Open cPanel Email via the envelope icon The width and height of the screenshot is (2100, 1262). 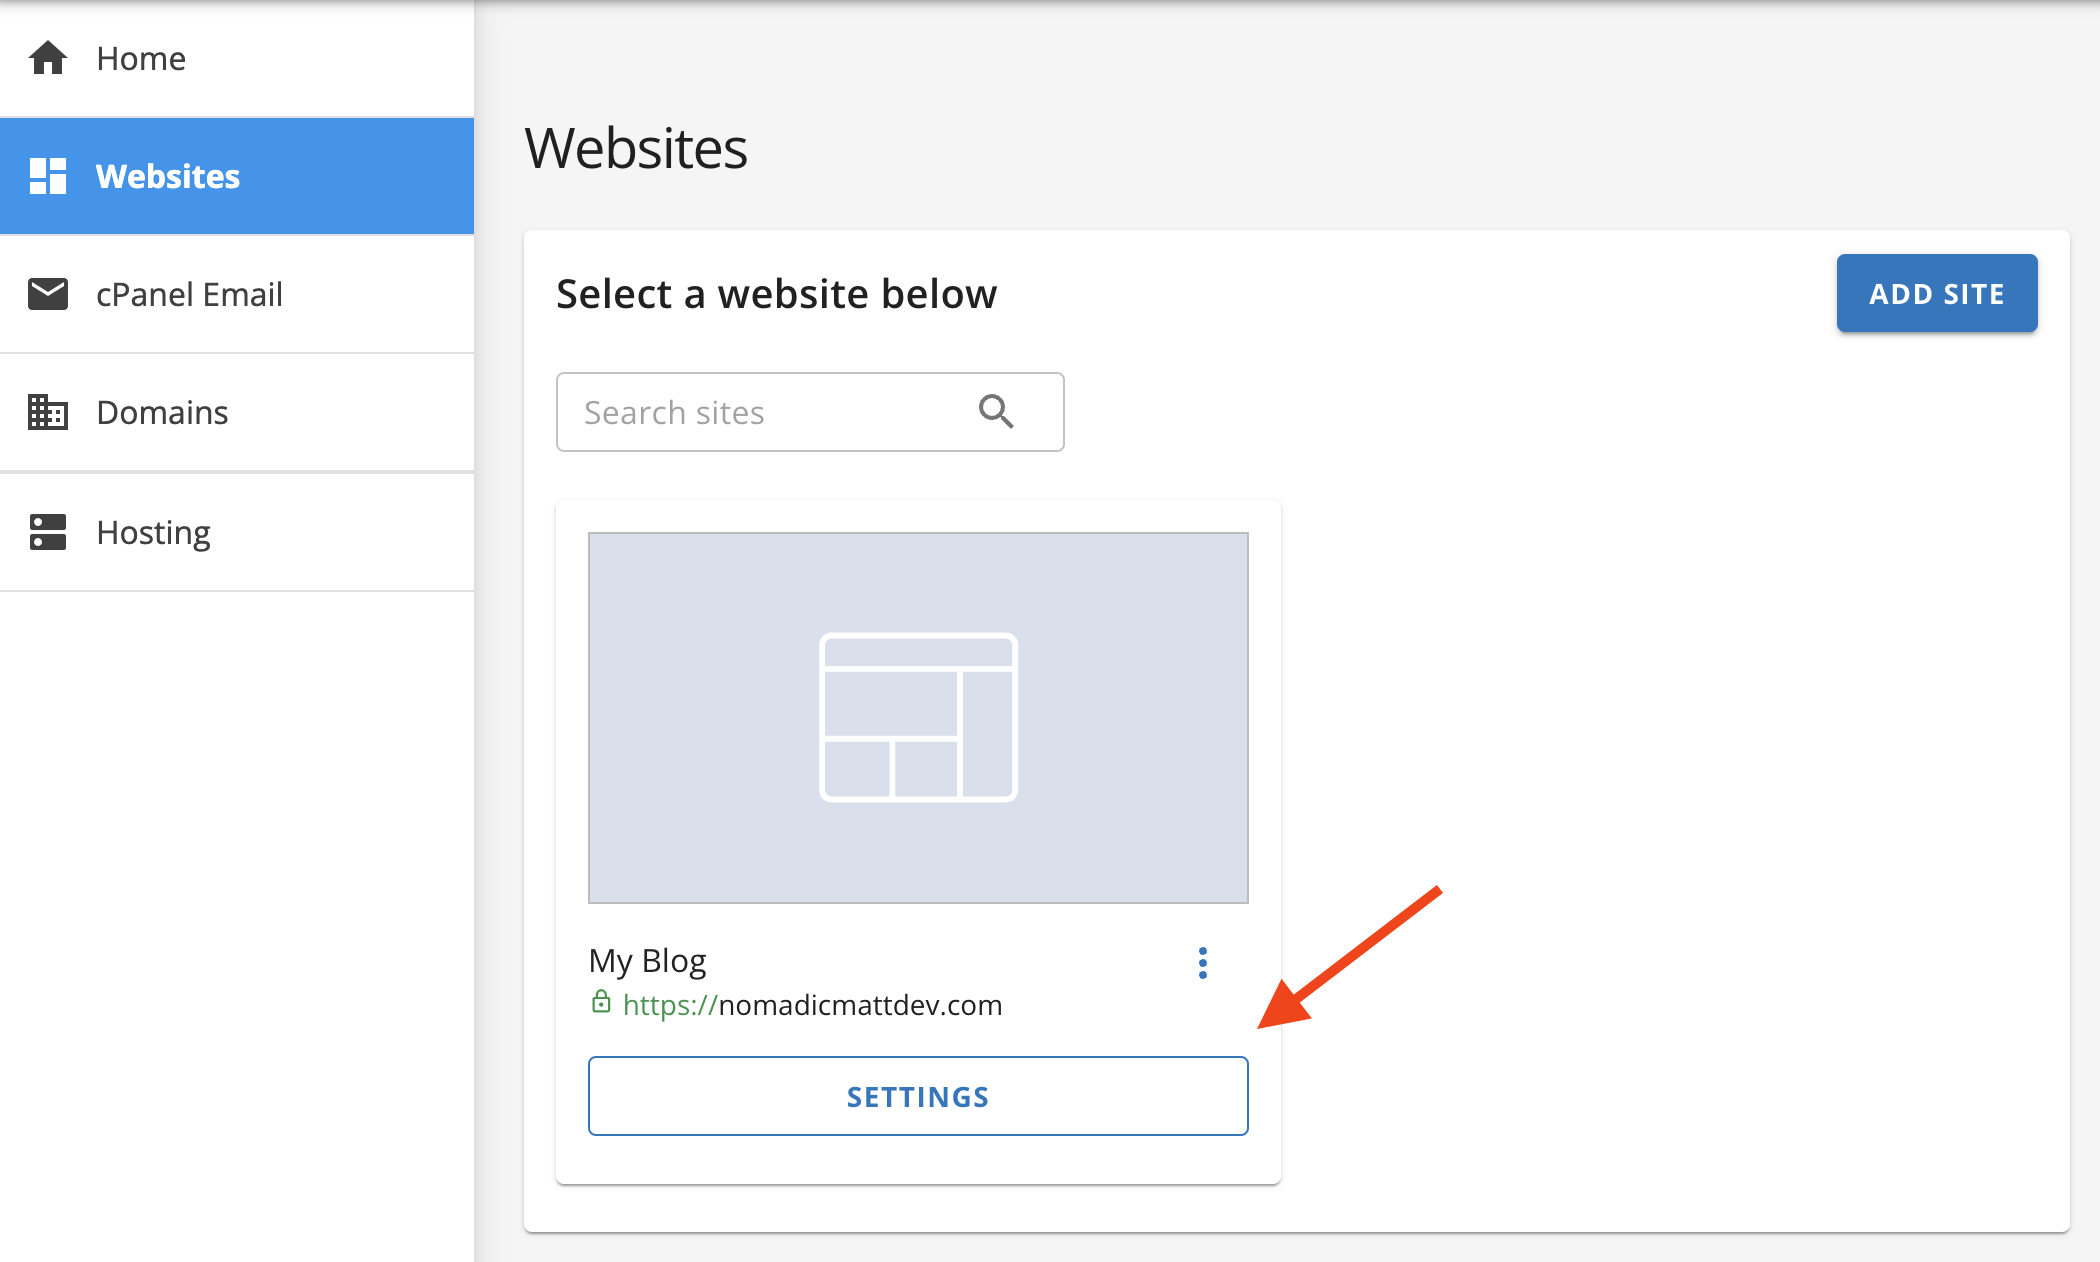[x=47, y=294]
